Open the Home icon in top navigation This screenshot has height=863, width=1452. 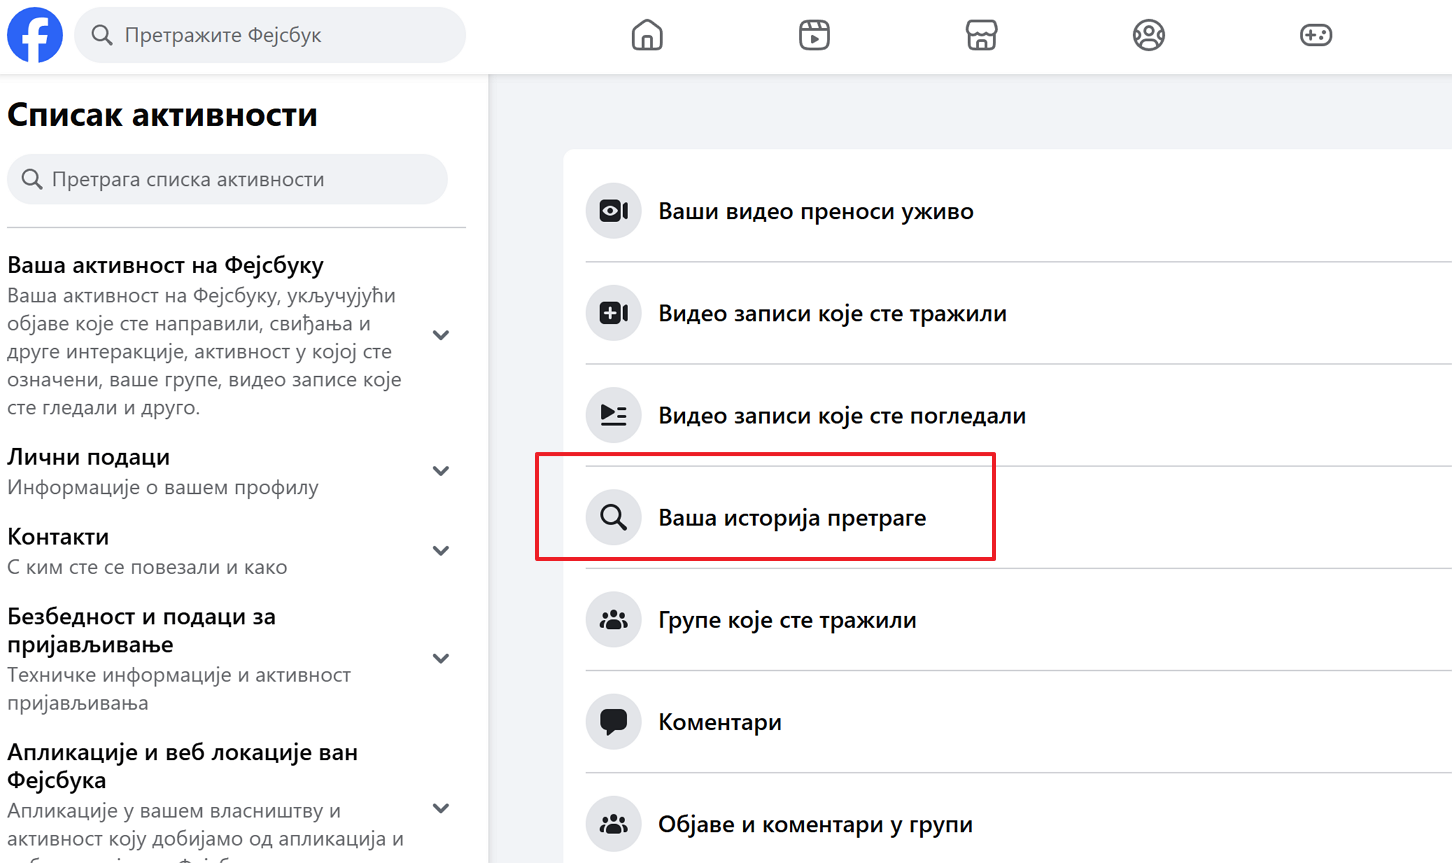647,36
